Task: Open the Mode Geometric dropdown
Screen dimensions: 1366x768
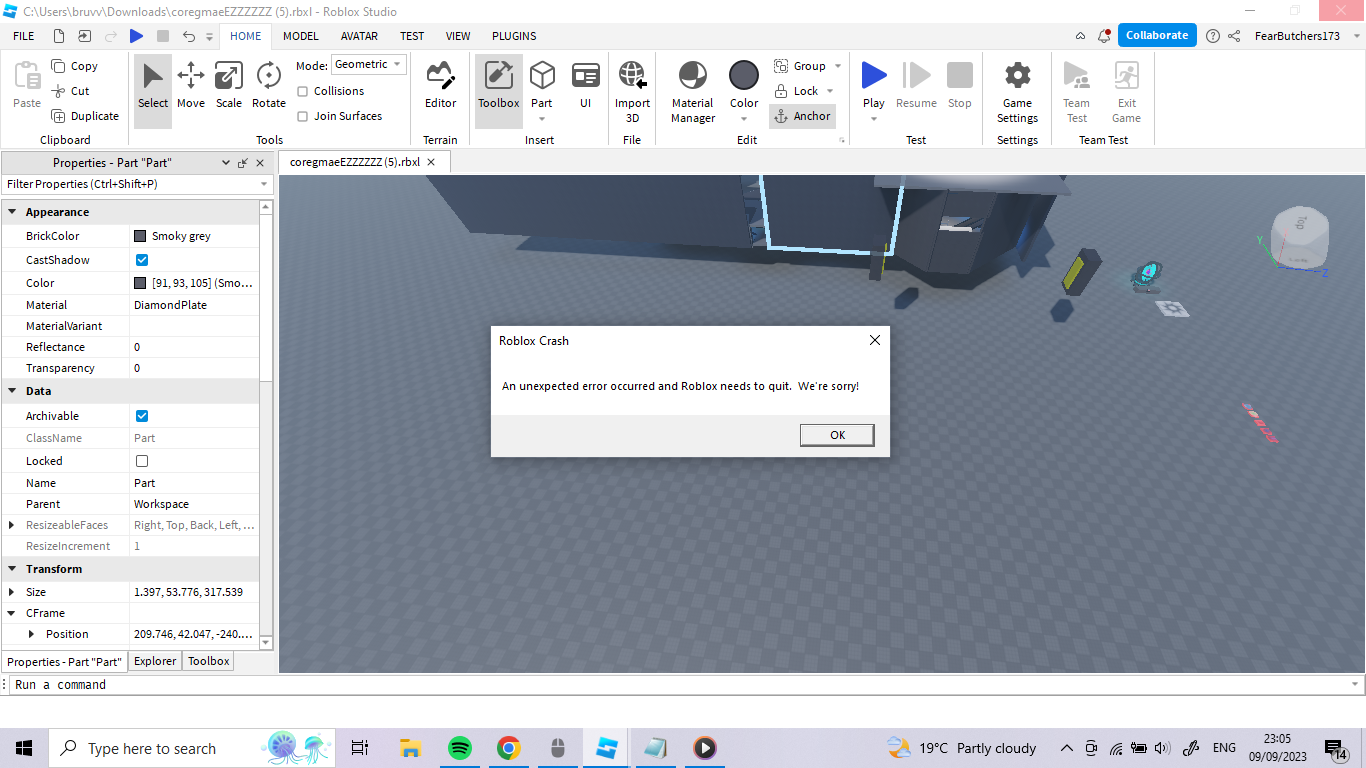Action: pyautogui.click(x=369, y=64)
